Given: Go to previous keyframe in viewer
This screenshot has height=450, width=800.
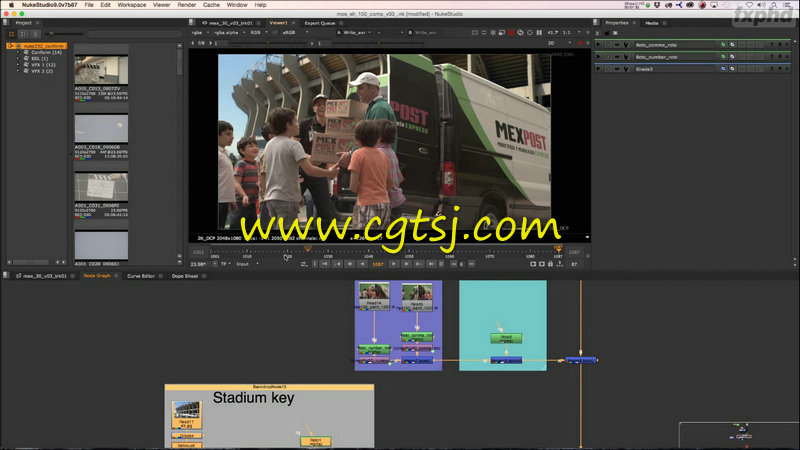Looking at the screenshot, I should pos(337,264).
